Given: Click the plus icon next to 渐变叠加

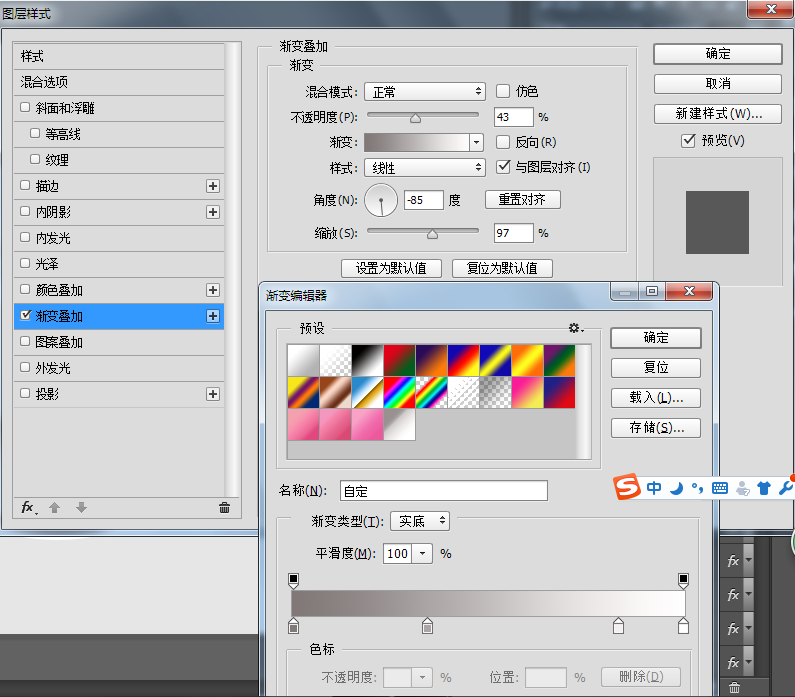Looking at the screenshot, I should click(213, 316).
